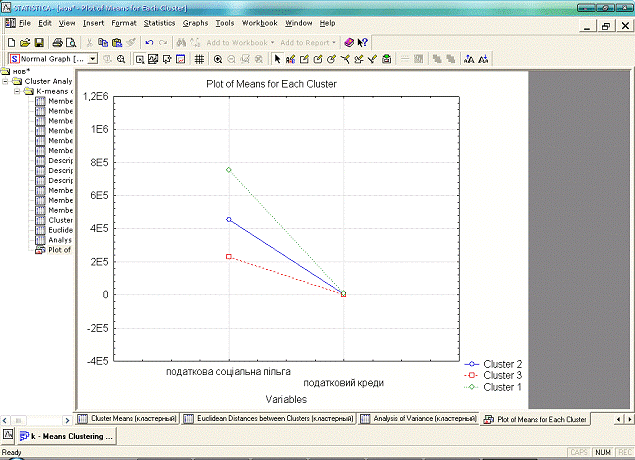This screenshot has width=635, height=460.
Task: Select the zoom-in magnifier tool
Action: [x=217, y=59]
